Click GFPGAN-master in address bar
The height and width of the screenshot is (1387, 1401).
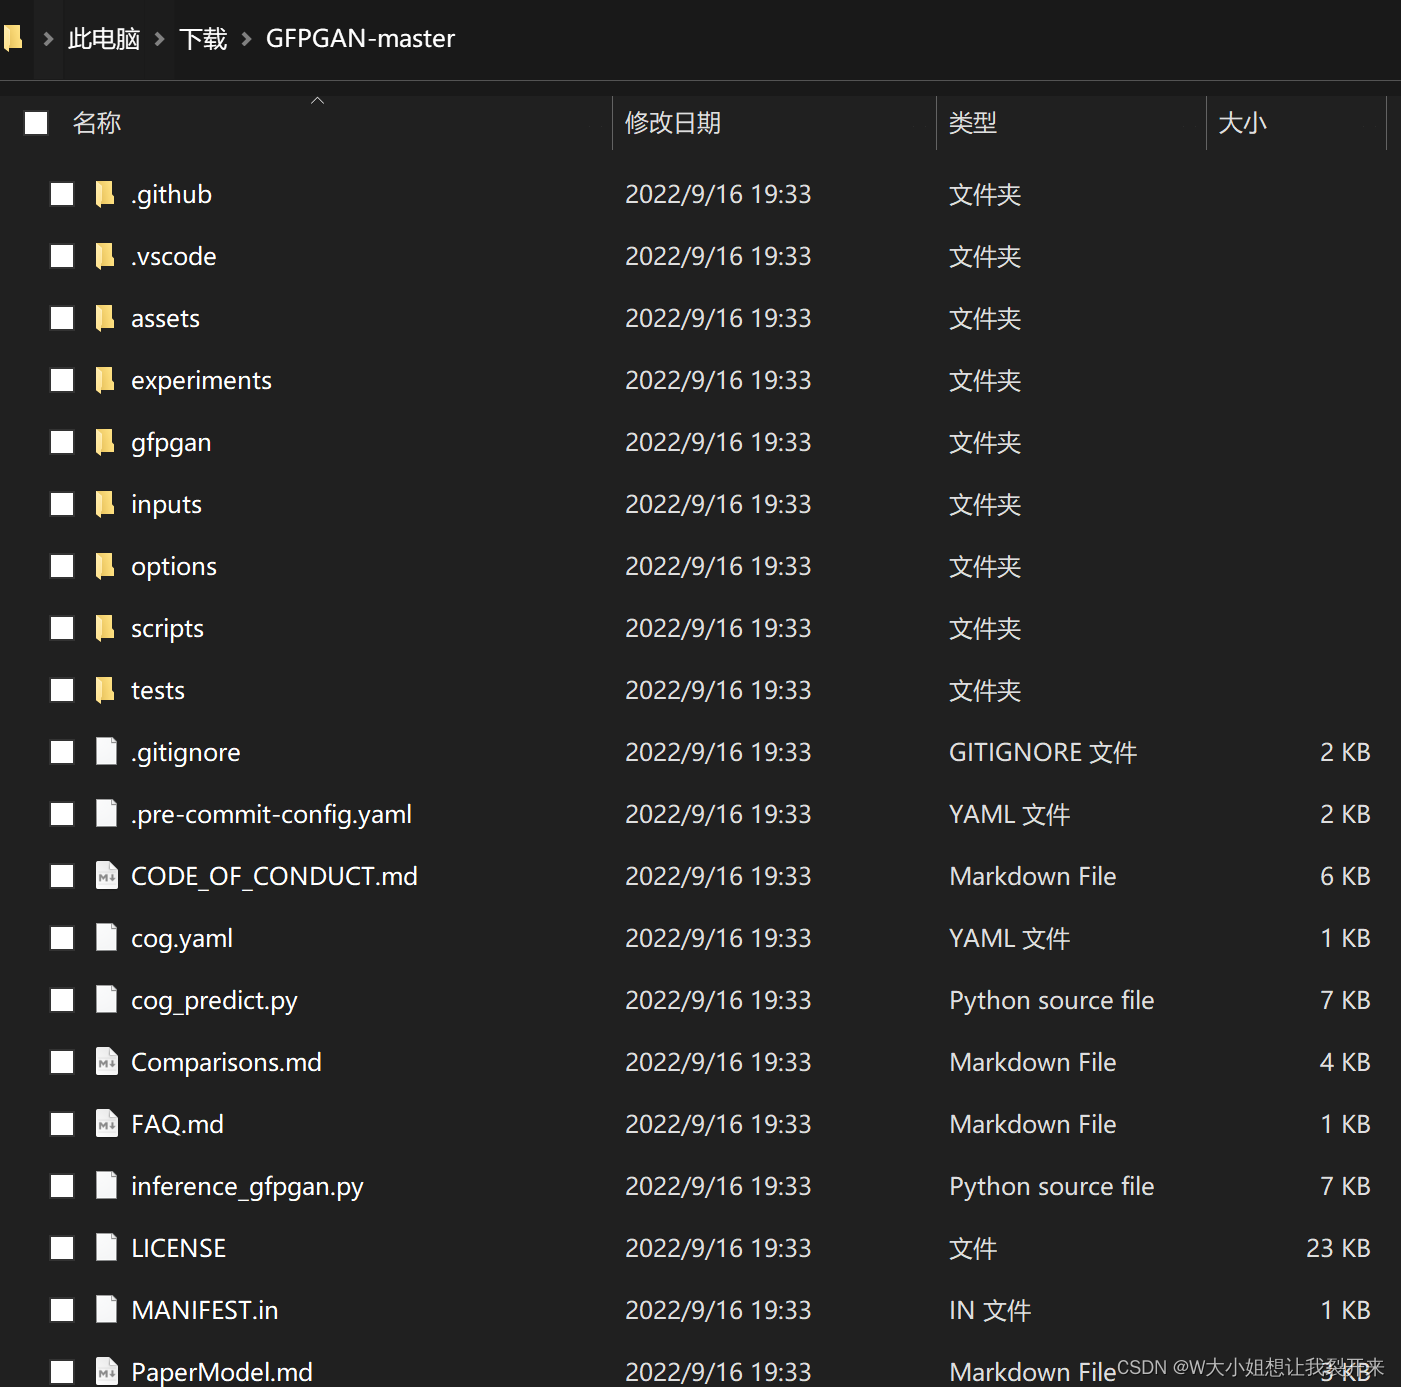tap(360, 39)
